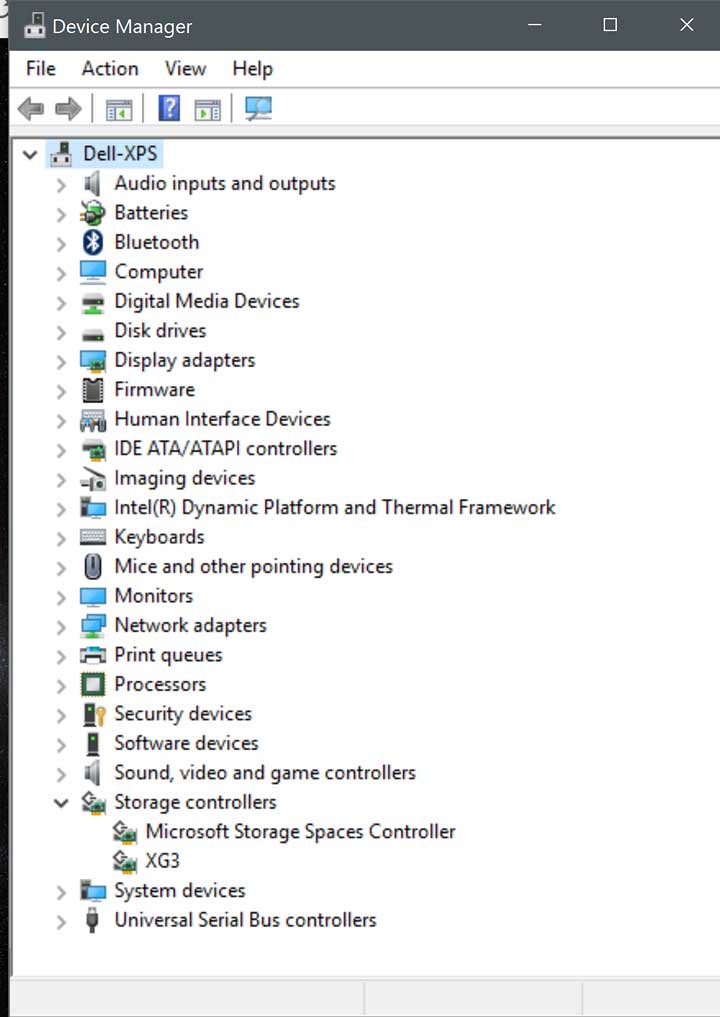Click the Forward arrow toolbar icon
This screenshot has width=720, height=1017.
point(68,108)
